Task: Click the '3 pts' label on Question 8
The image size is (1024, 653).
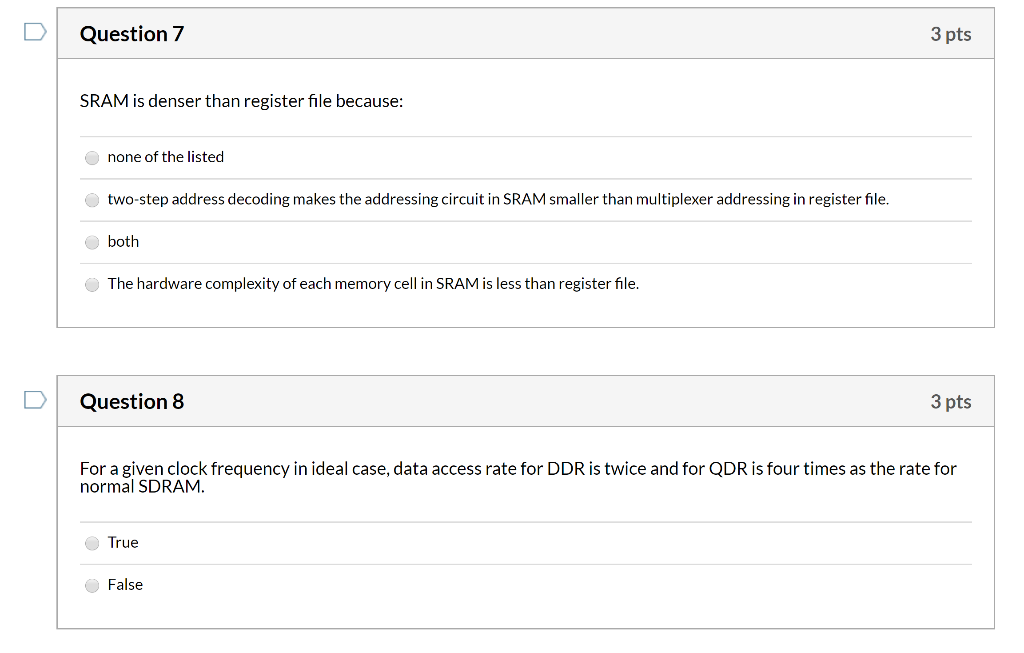Action: tap(949, 401)
